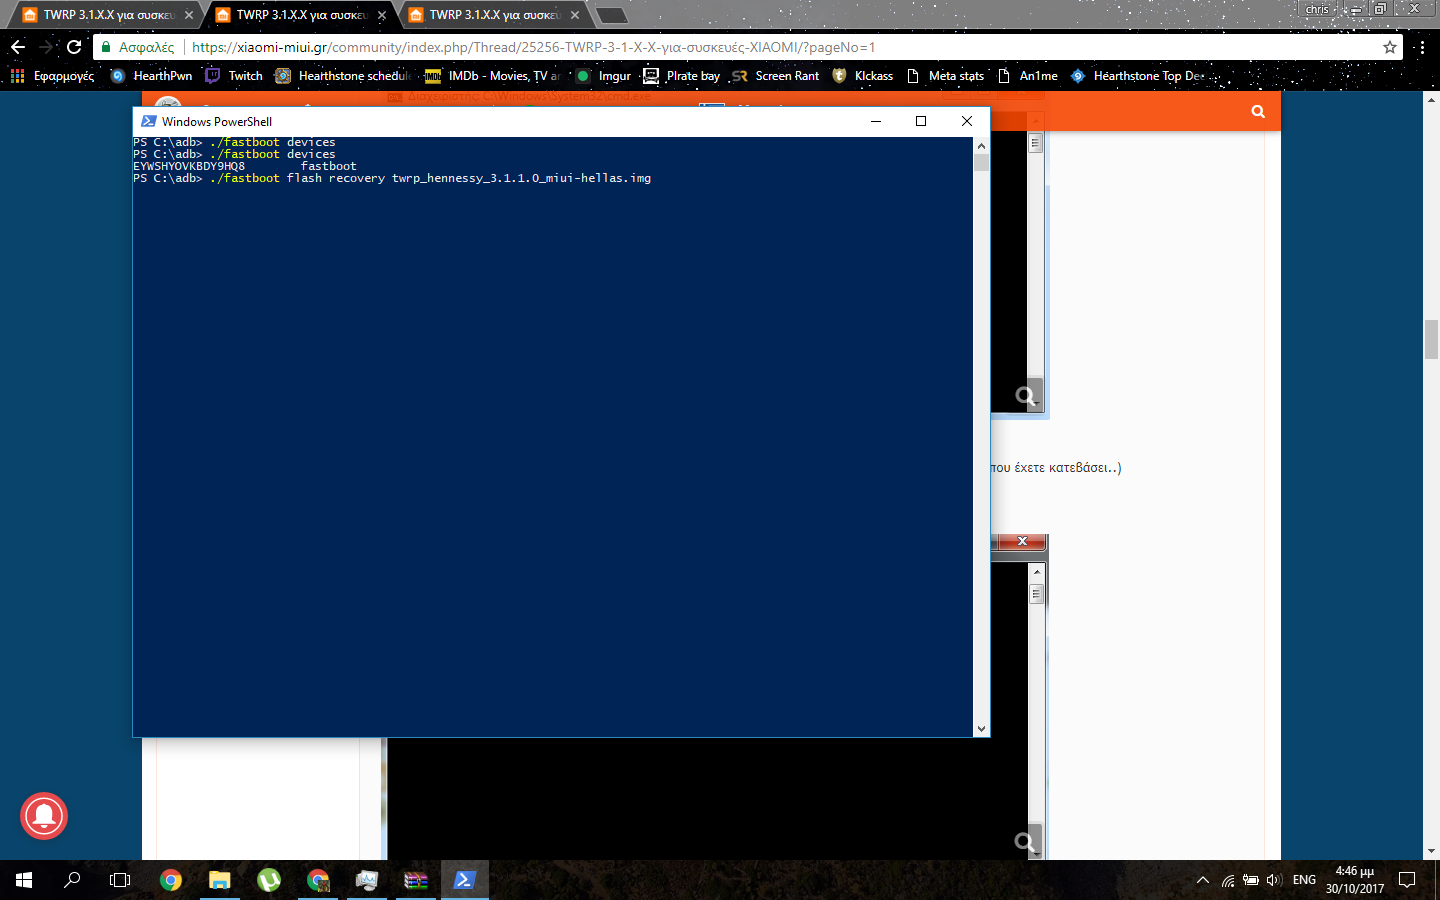
Task: Open the Twitch bookmark
Action: [234, 76]
